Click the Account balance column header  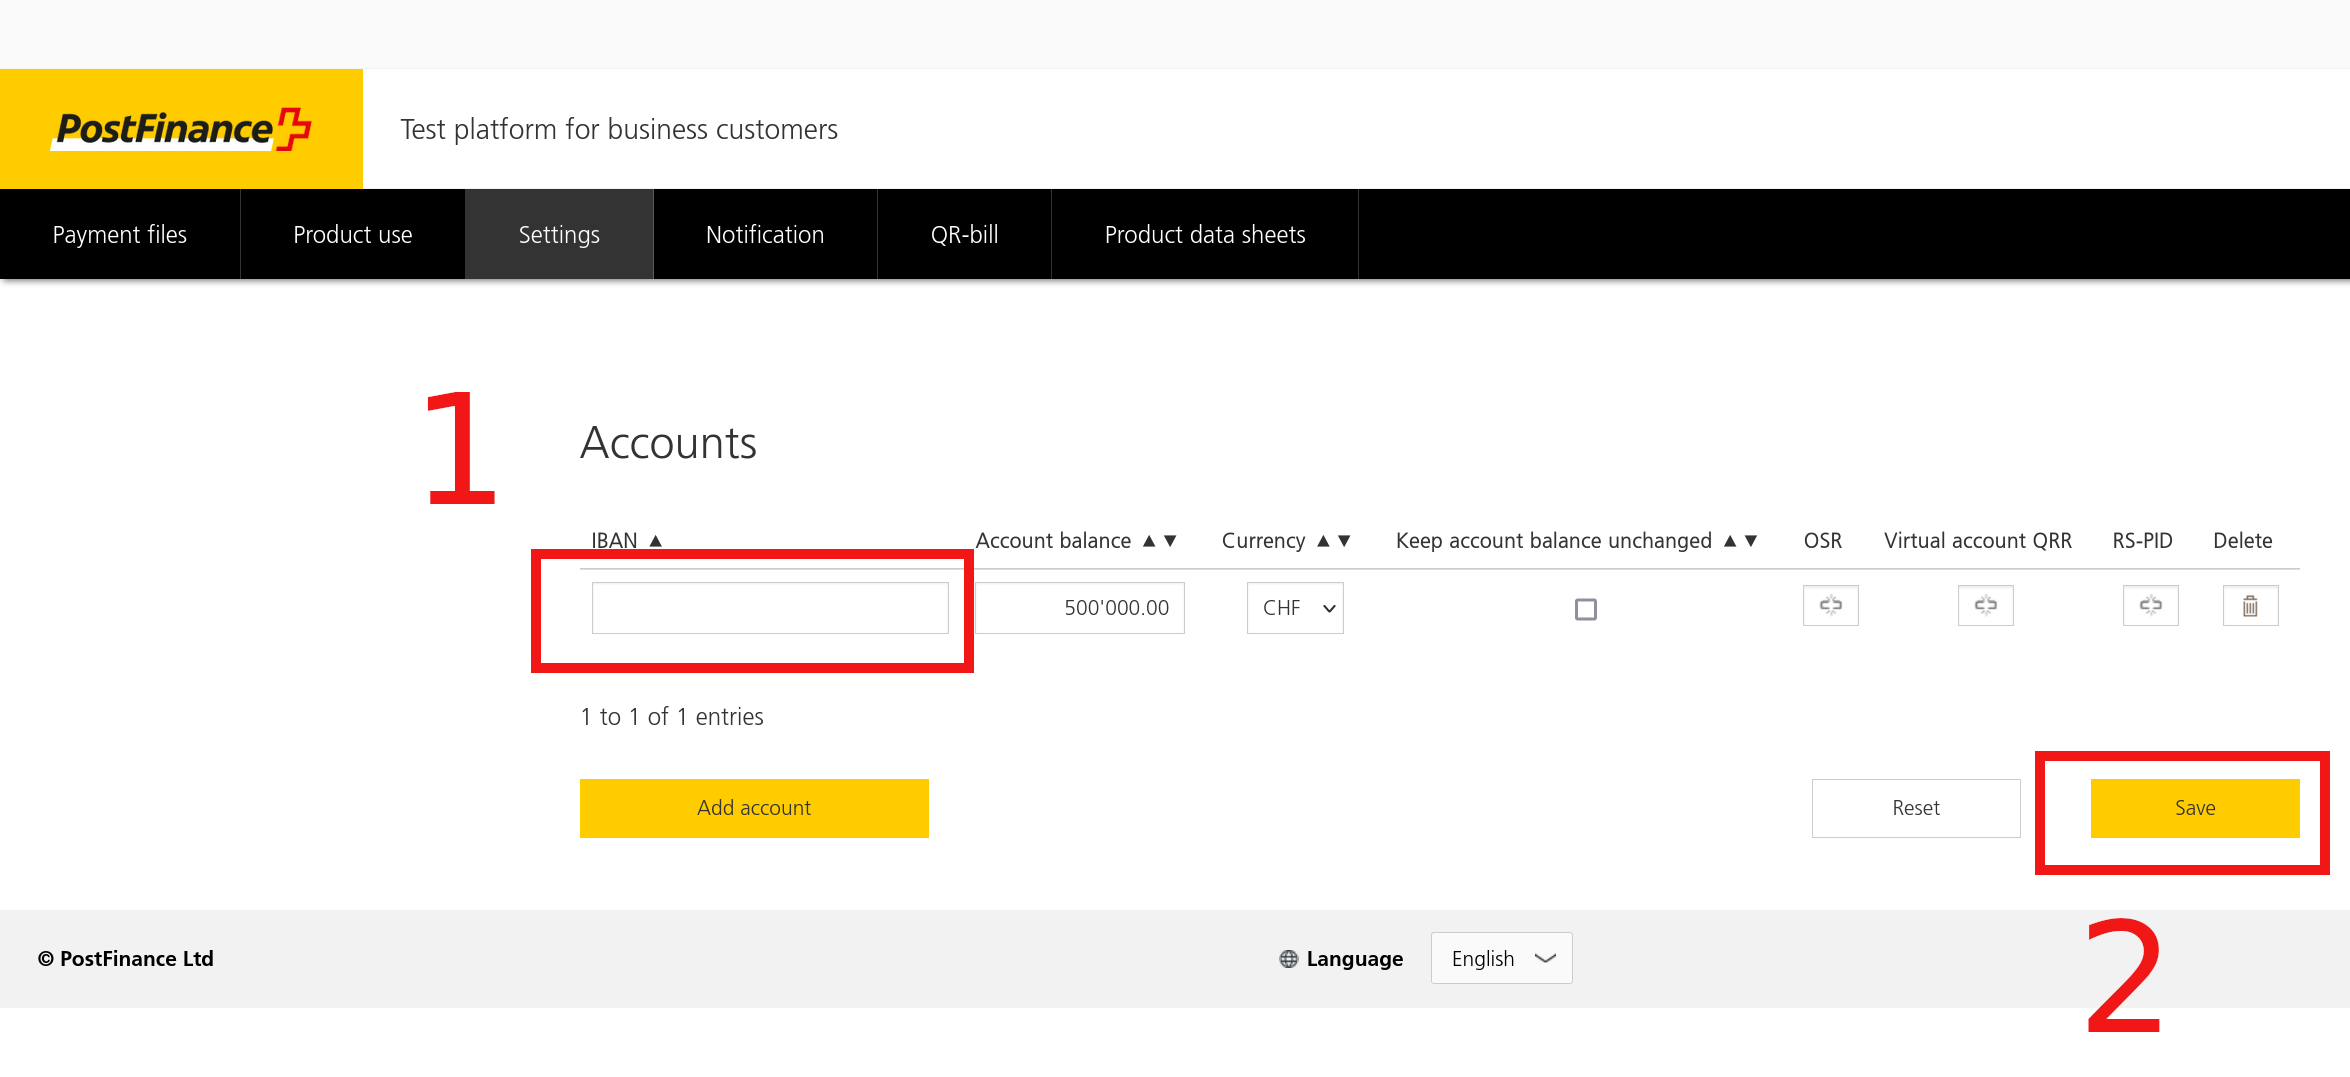click(x=1053, y=541)
